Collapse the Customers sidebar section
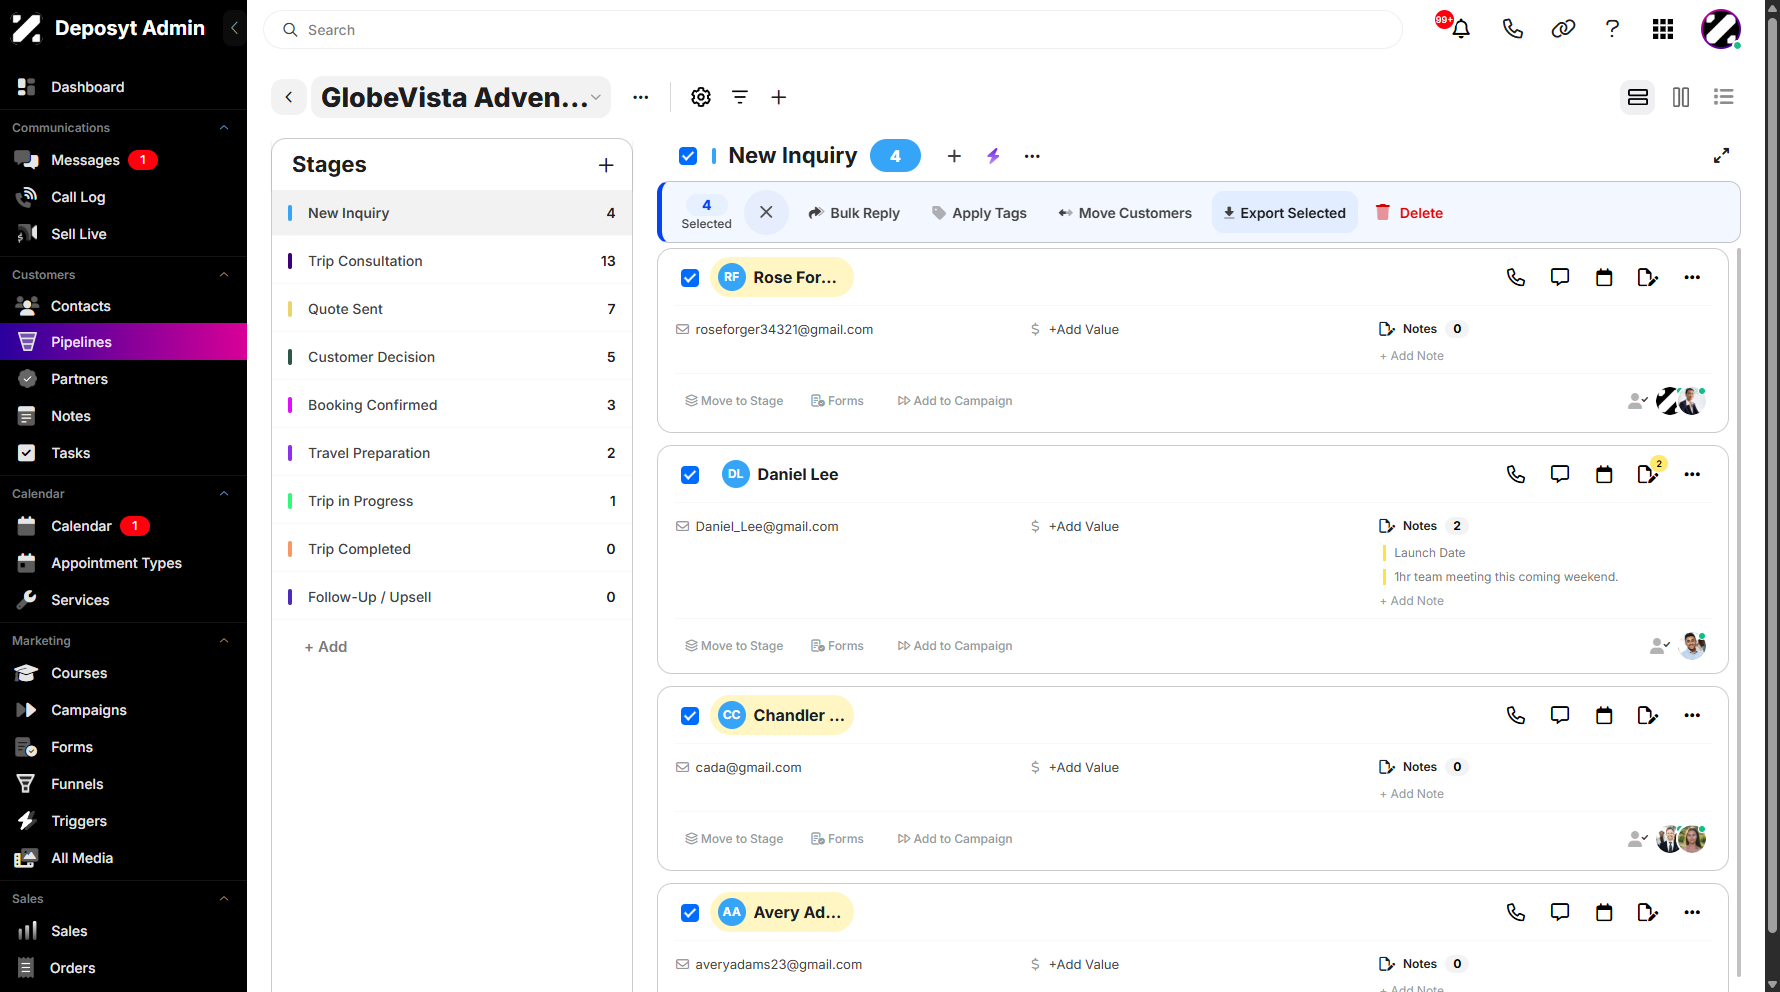The height and width of the screenshot is (992, 1780). (224, 275)
